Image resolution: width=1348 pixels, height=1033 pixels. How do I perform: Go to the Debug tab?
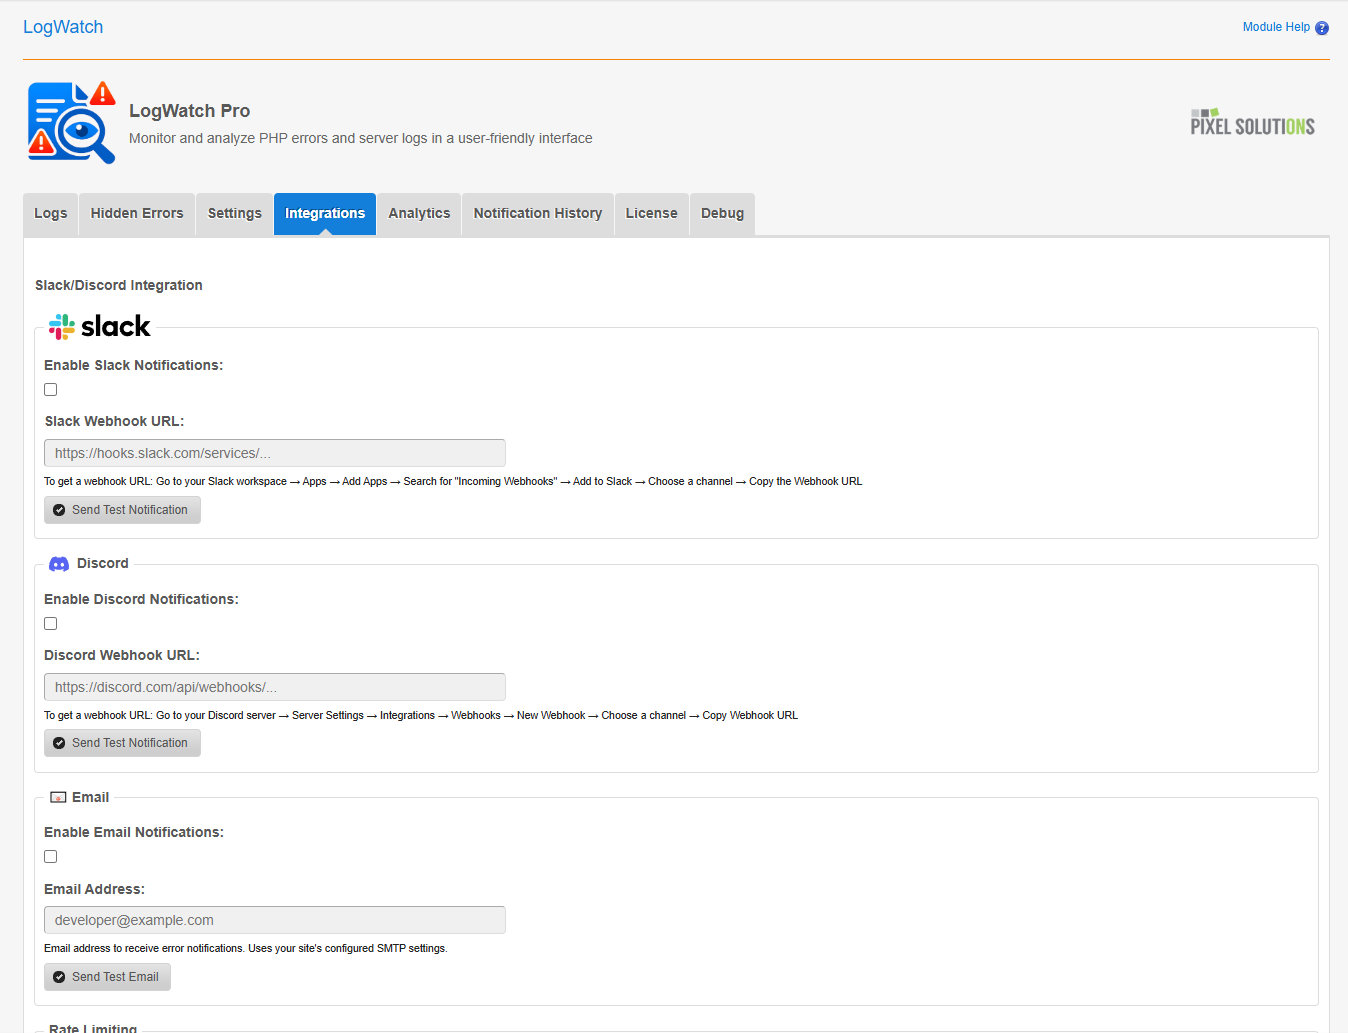(722, 213)
